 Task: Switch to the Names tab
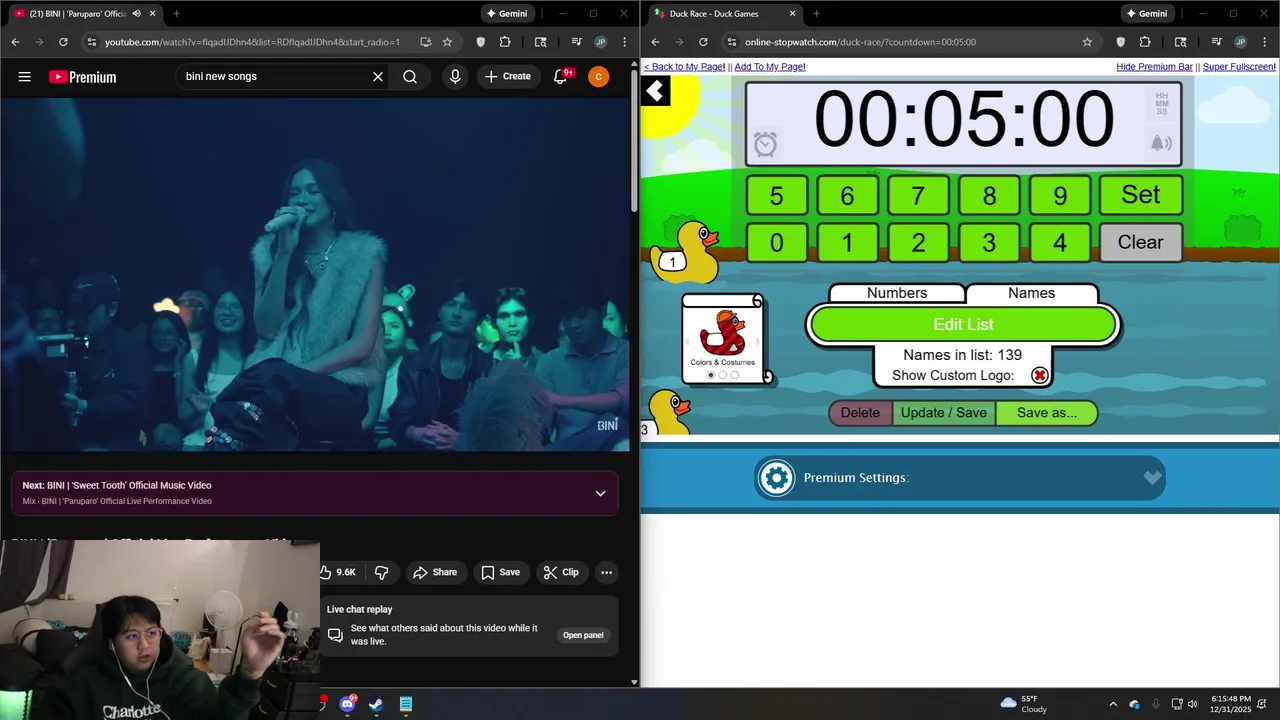coord(1031,293)
